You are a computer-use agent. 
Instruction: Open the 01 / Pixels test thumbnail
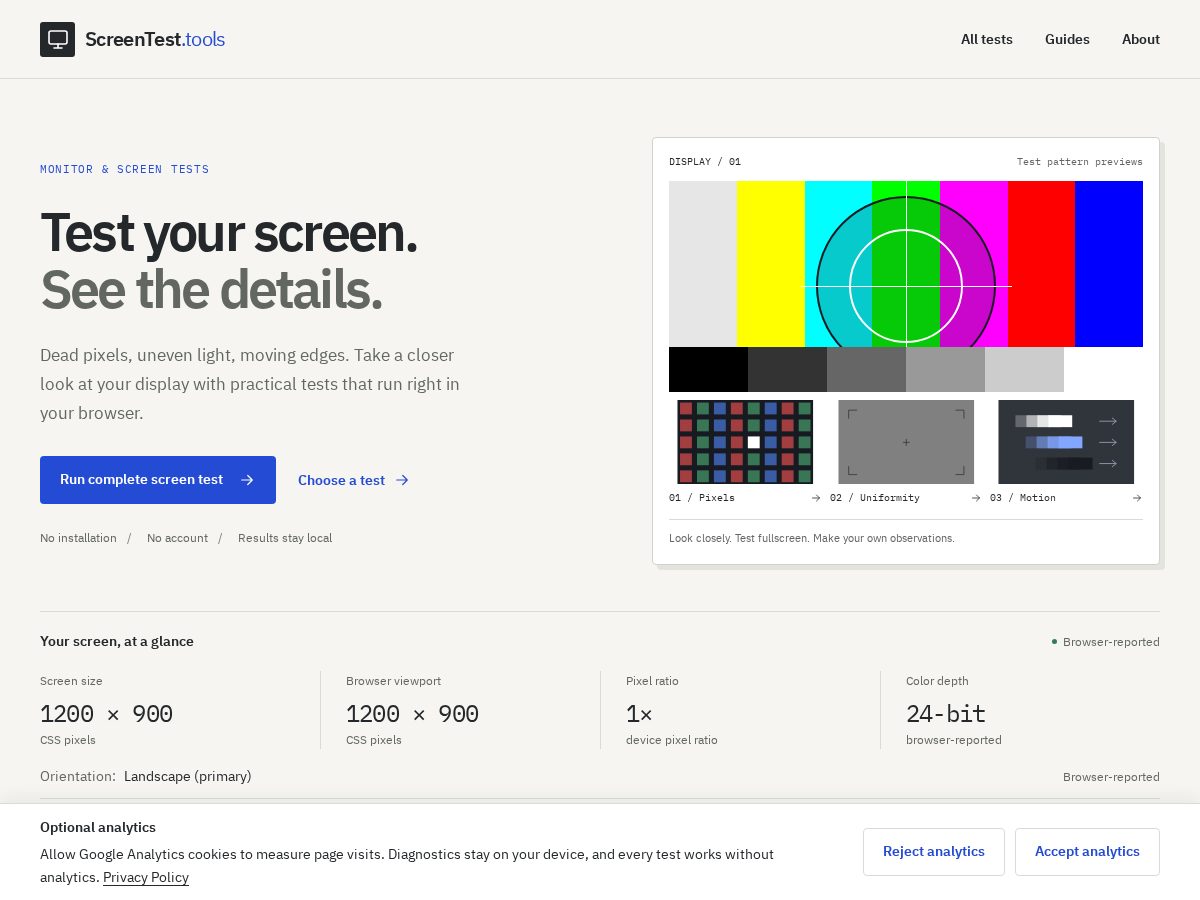tap(745, 442)
